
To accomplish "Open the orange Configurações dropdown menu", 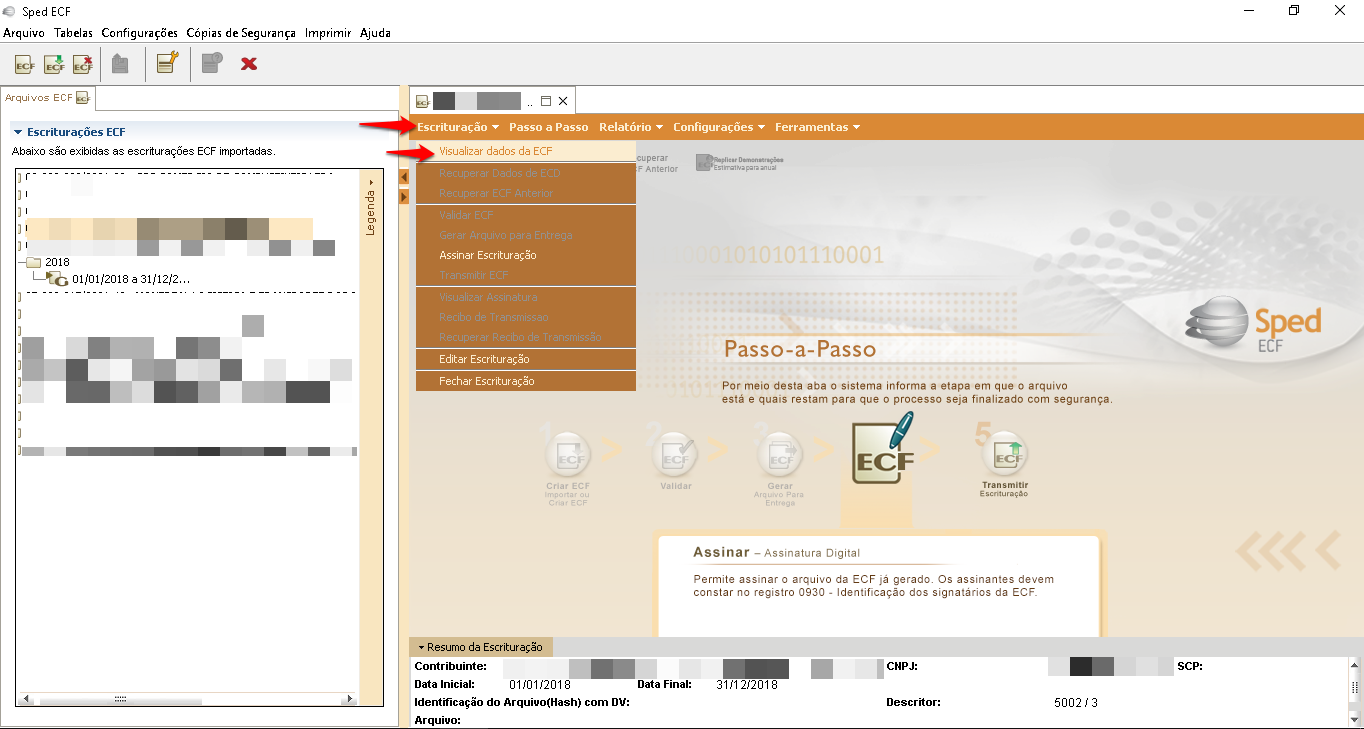I will (719, 127).
